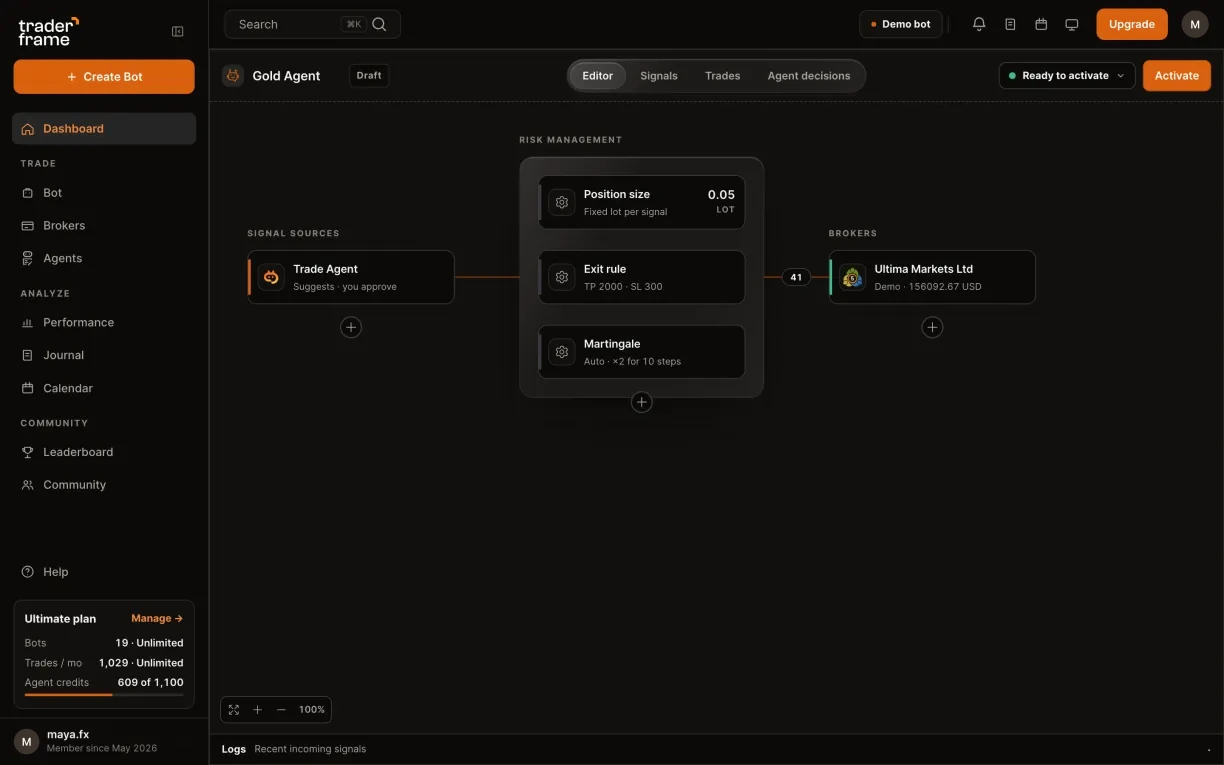The image size is (1224, 765).
Task: Open Journal in the sidebar
Action: [104, 355]
